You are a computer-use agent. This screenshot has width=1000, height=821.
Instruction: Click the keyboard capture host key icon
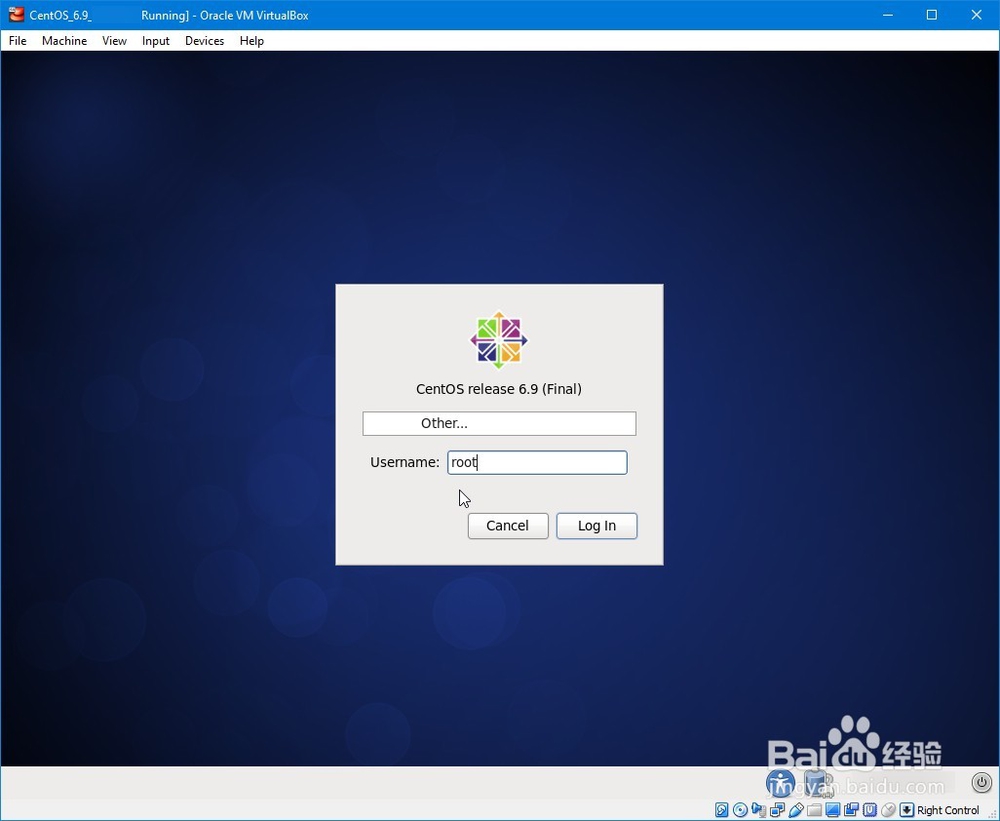[907, 810]
